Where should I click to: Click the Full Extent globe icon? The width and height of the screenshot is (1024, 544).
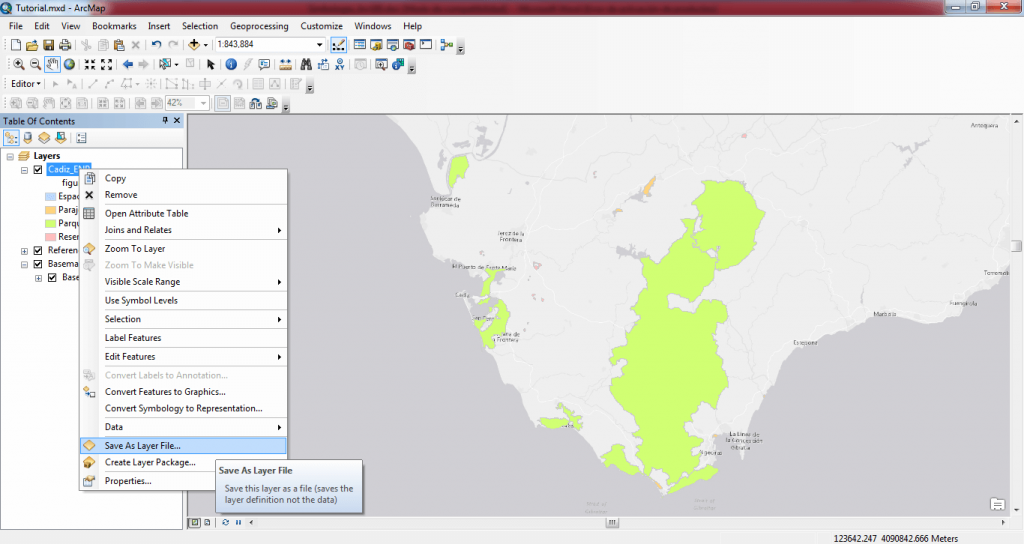pos(69,64)
